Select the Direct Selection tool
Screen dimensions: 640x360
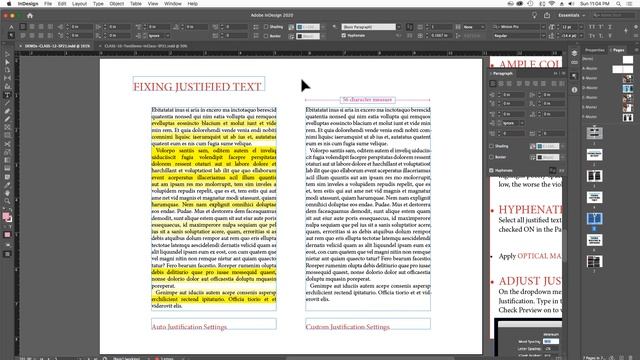click(x=7, y=62)
